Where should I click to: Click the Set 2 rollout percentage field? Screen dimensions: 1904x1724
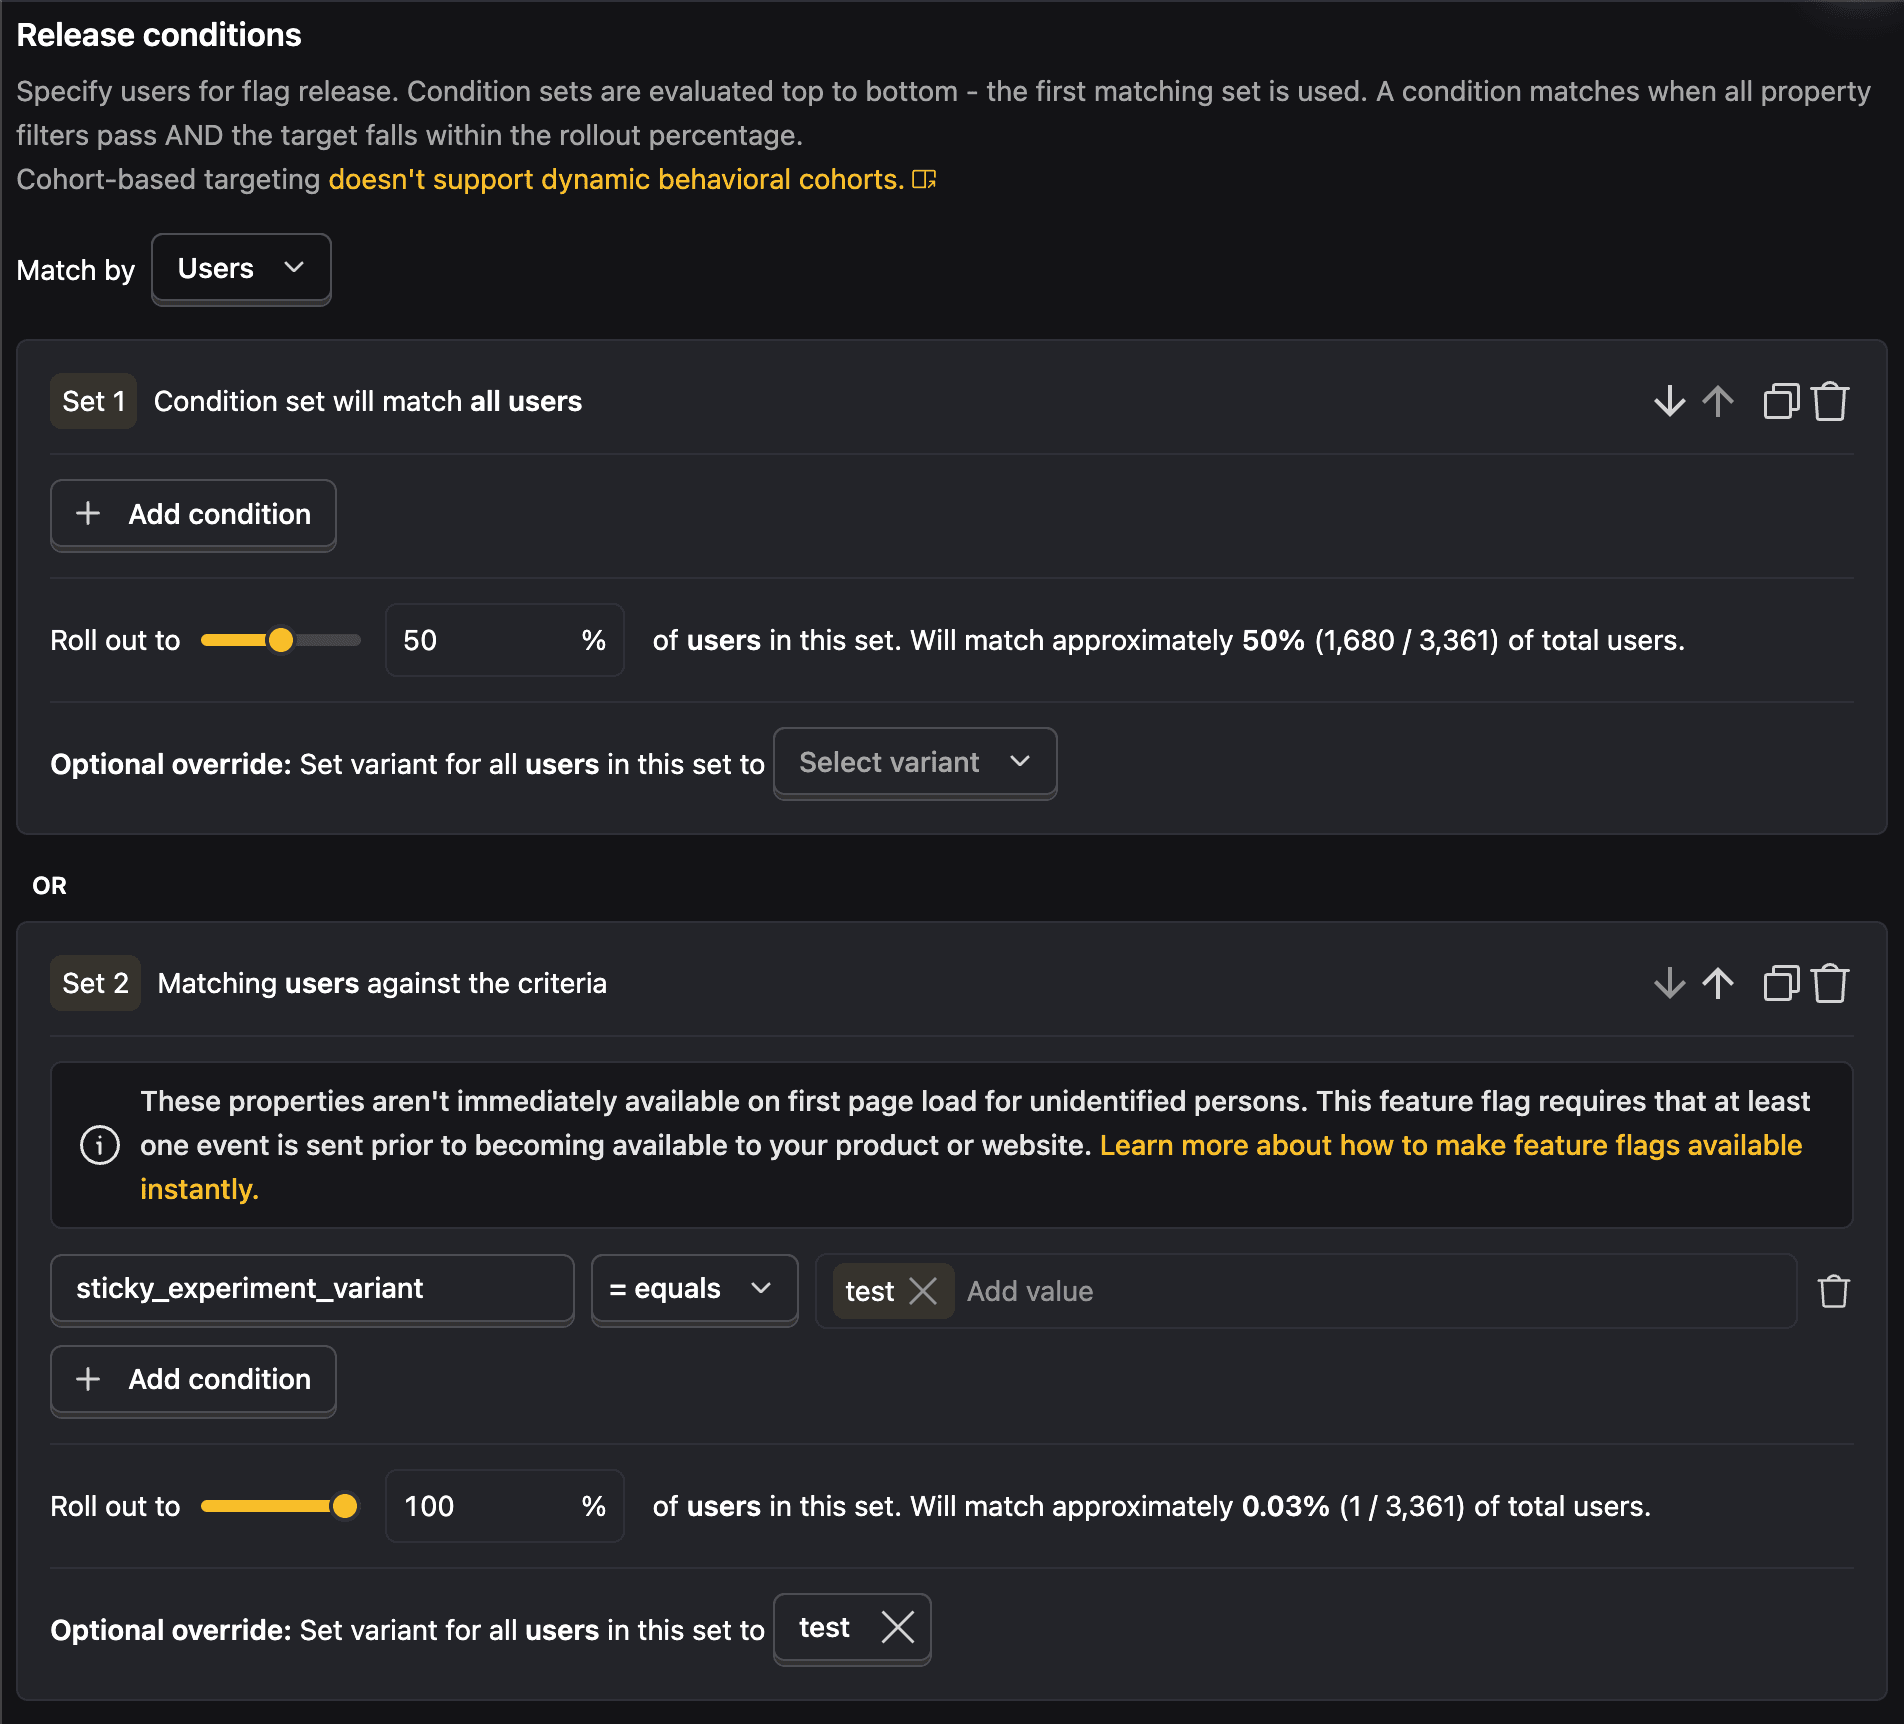[x=504, y=1506]
